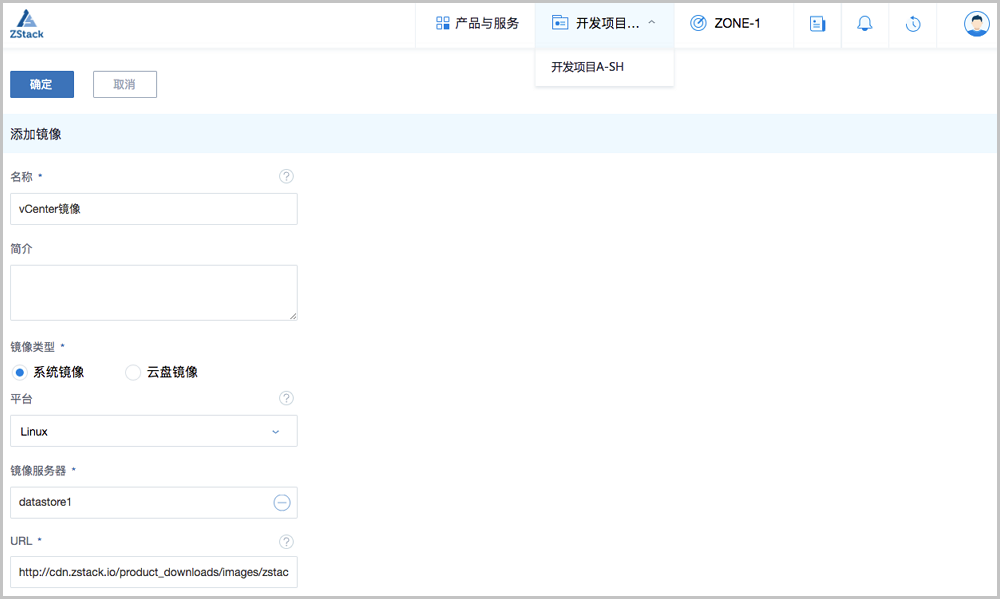
Task: Click help icon next to URL field
Action: [x=286, y=542]
